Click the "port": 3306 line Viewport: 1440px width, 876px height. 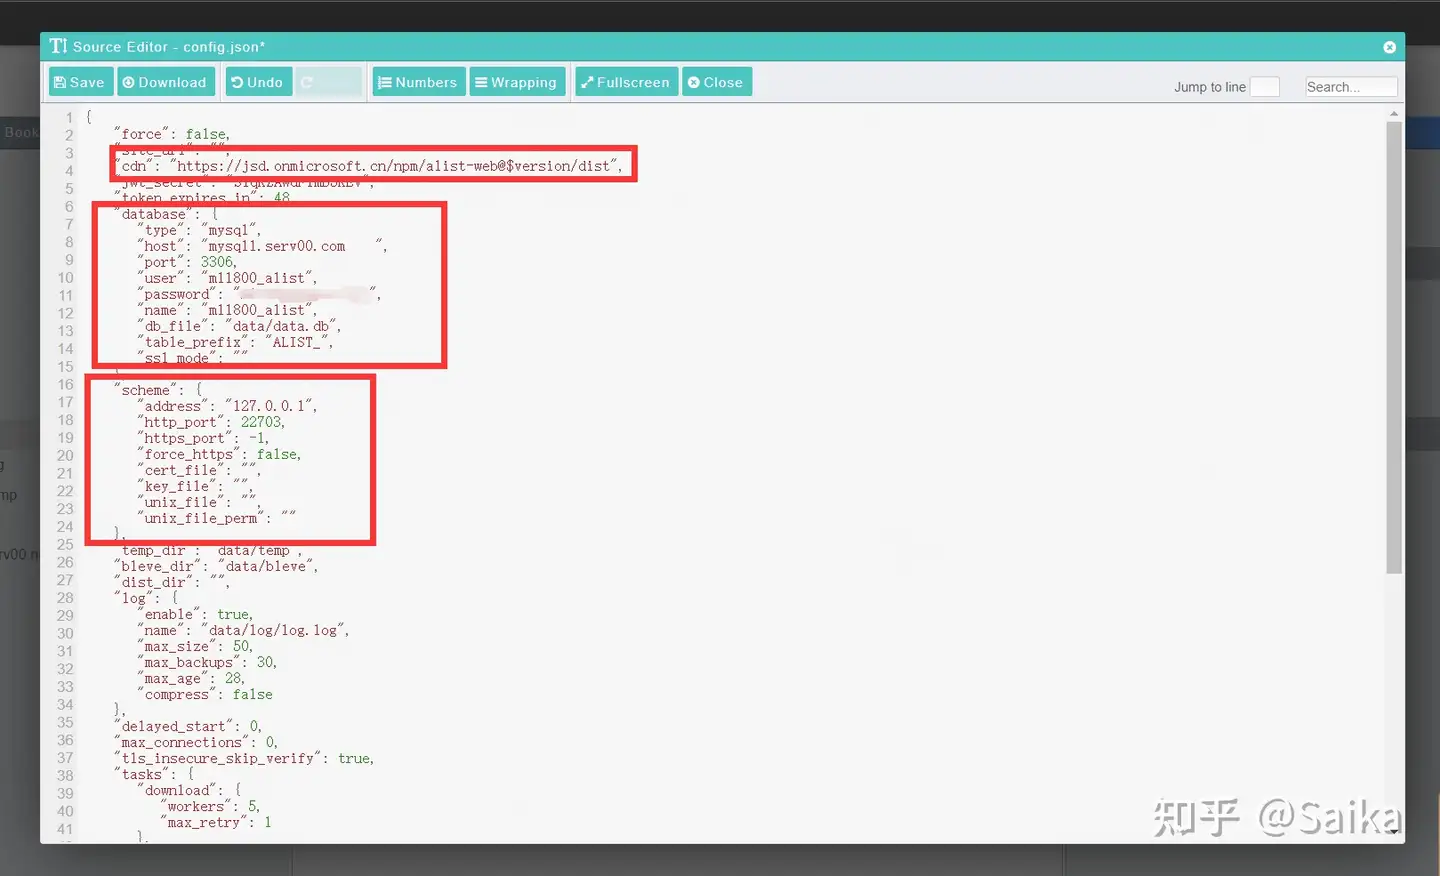[x=187, y=262]
